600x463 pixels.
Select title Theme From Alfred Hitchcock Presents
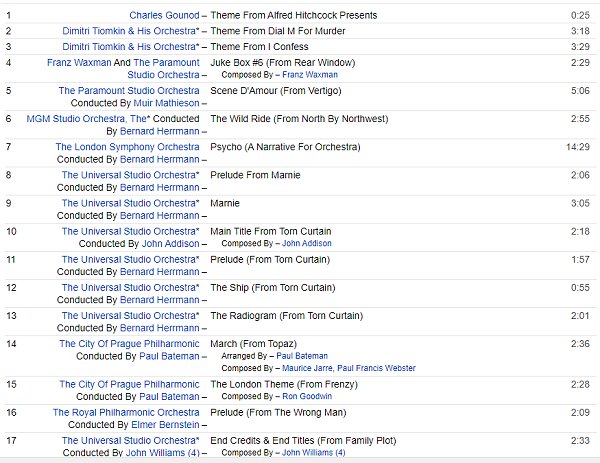tap(293, 15)
